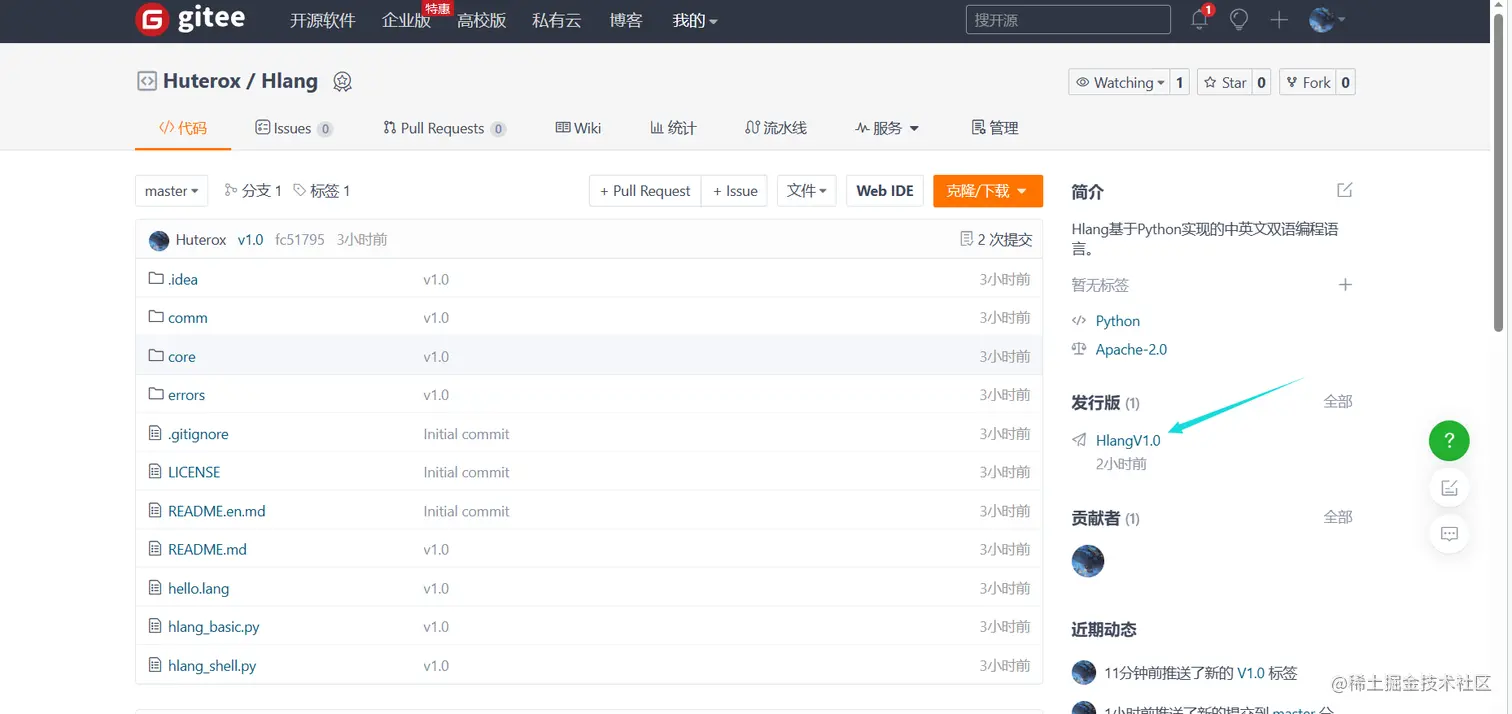This screenshot has width=1512, height=714.
Task: Open the Pull Requests tab
Action: coord(444,128)
